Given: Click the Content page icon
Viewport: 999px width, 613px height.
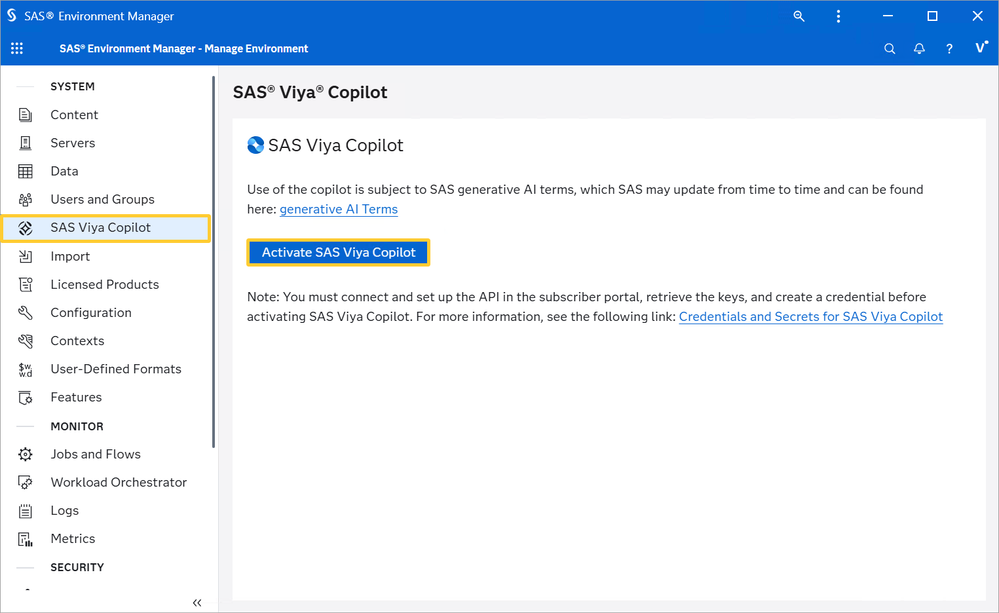Looking at the screenshot, I should [25, 115].
